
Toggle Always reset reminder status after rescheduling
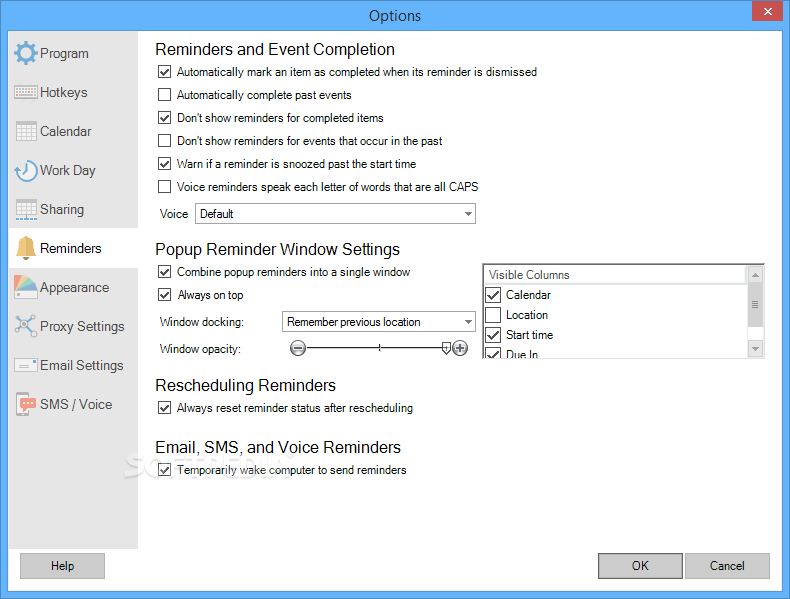point(164,408)
